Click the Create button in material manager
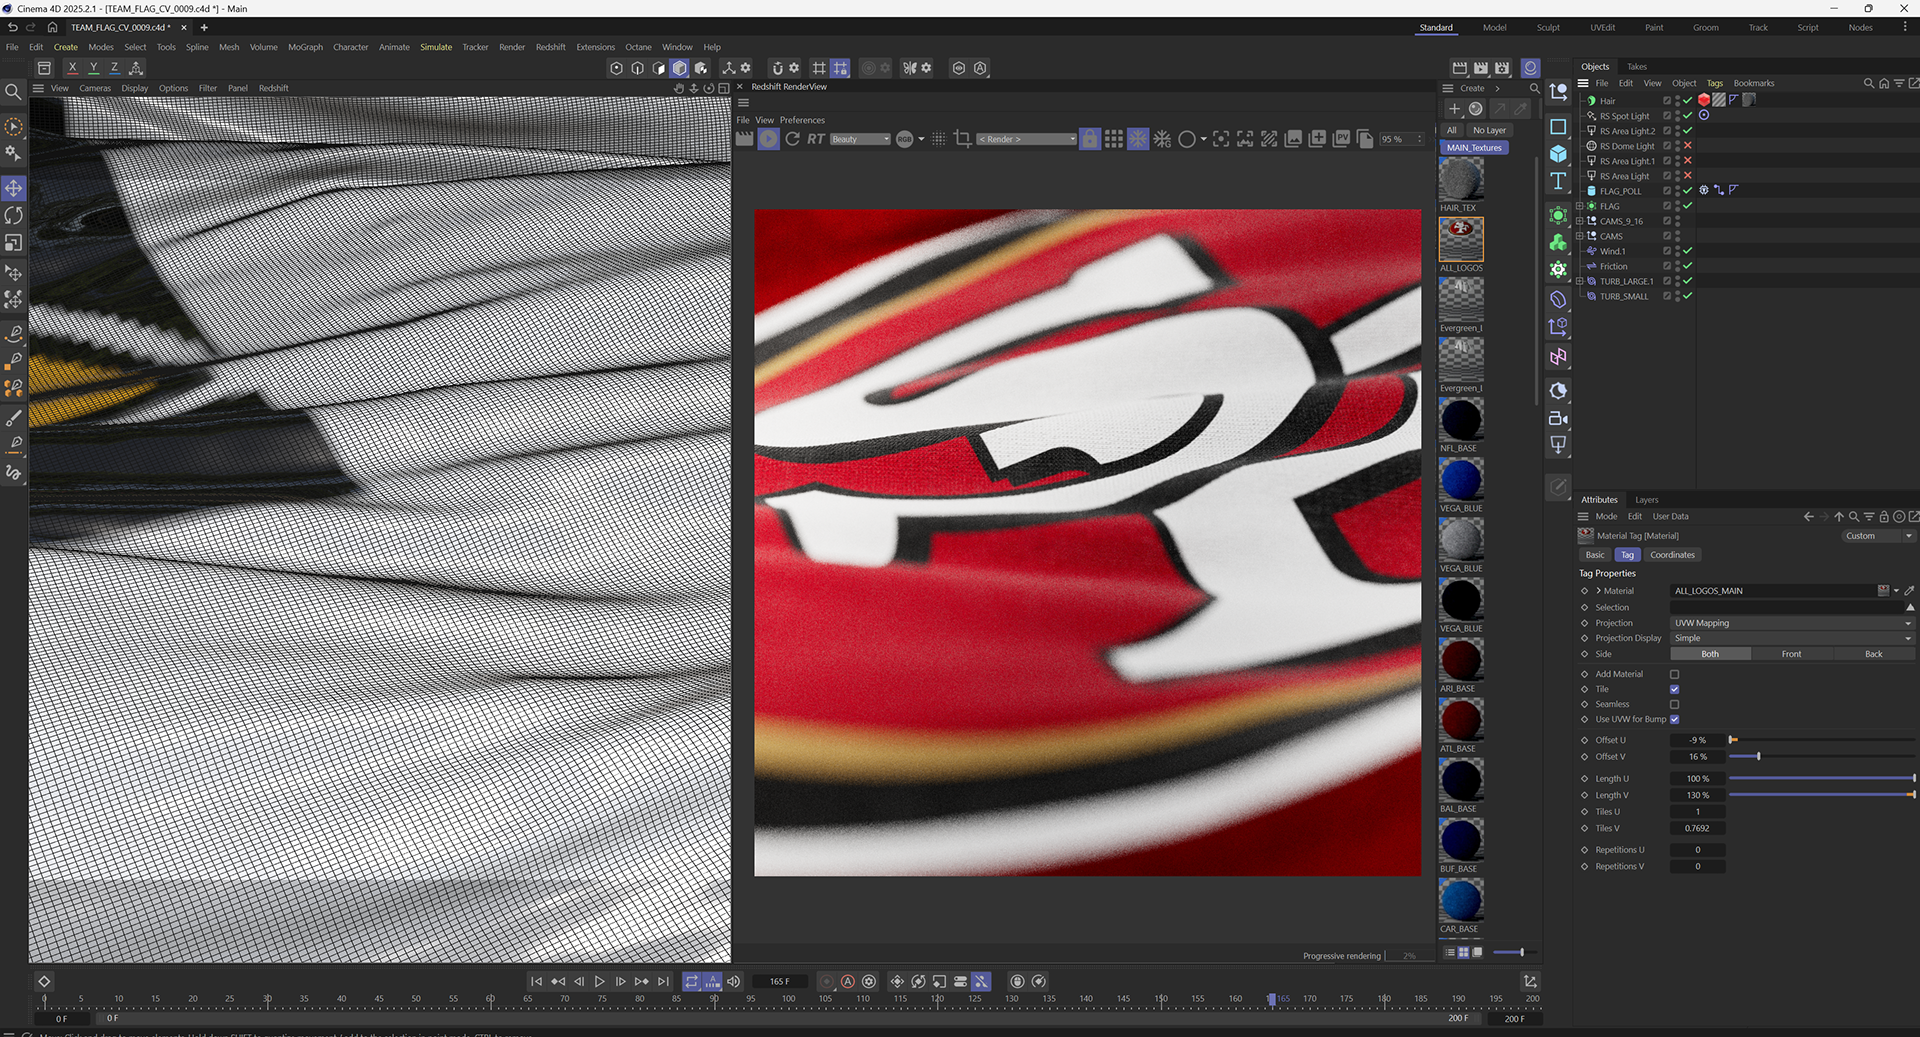 [x=1472, y=88]
